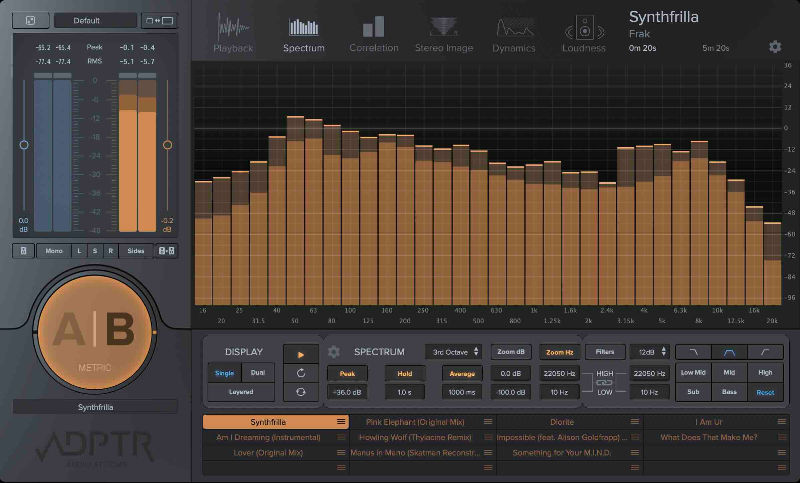Click the dual-speaker icon right of Sides
The height and width of the screenshot is (483, 800).
click(x=166, y=251)
